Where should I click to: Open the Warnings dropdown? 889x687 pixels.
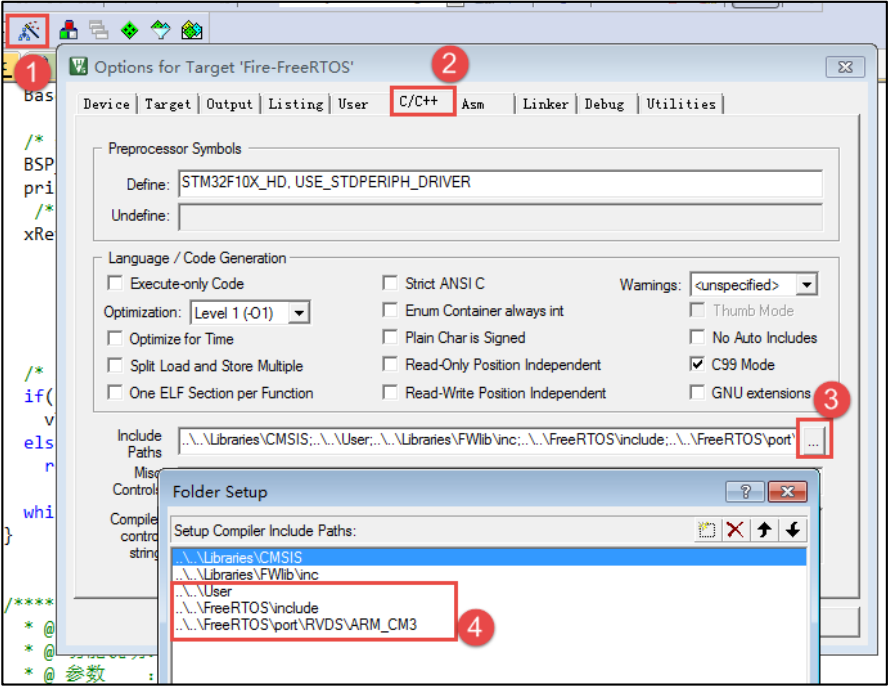click(806, 284)
